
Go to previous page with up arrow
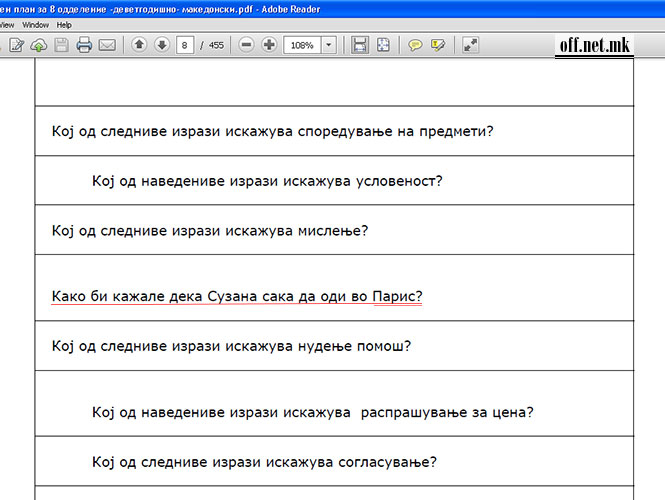click(139, 45)
